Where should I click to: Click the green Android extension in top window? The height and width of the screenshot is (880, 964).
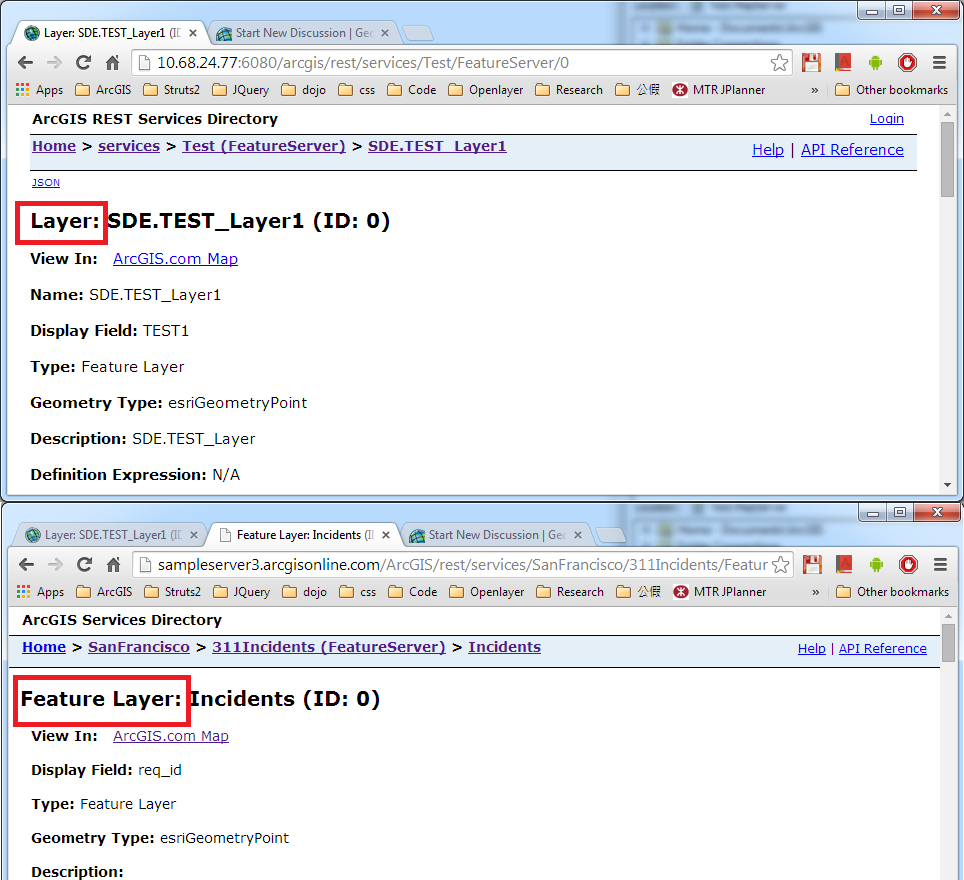point(875,62)
